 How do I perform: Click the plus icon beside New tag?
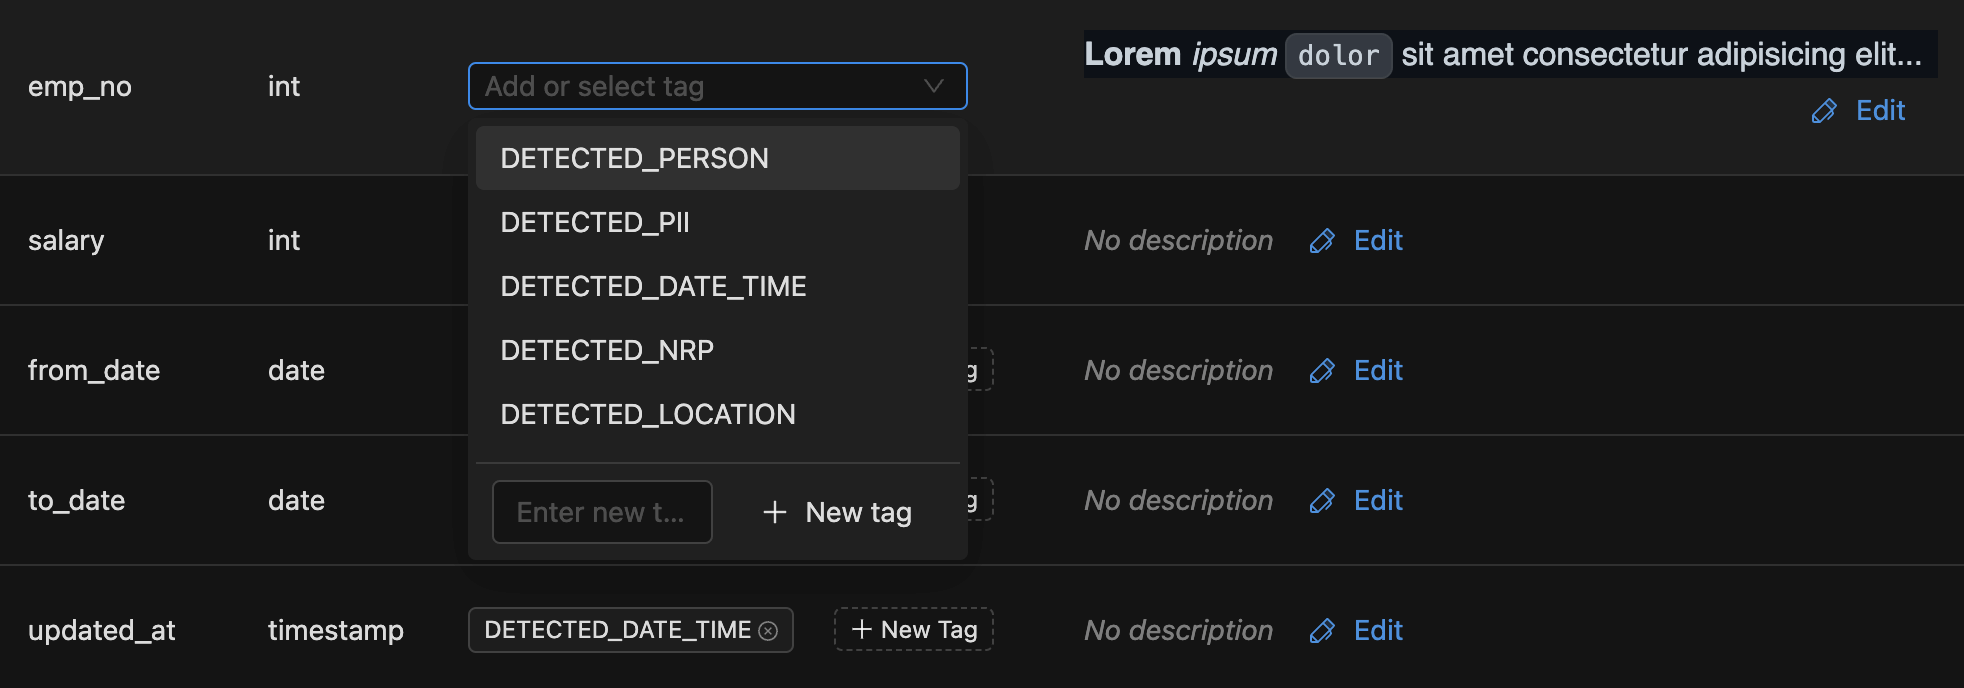(x=774, y=512)
